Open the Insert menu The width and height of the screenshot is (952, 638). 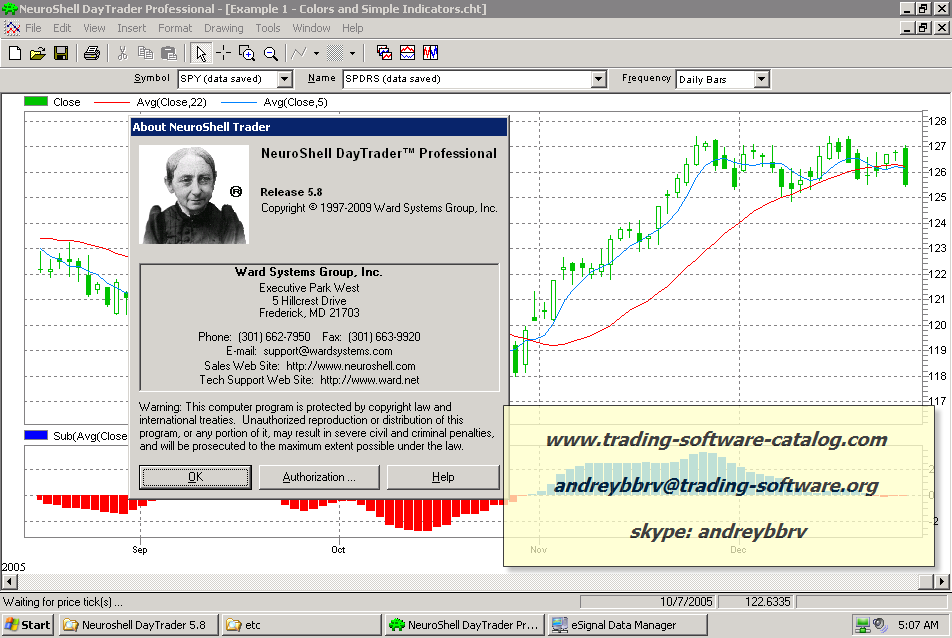(x=131, y=28)
